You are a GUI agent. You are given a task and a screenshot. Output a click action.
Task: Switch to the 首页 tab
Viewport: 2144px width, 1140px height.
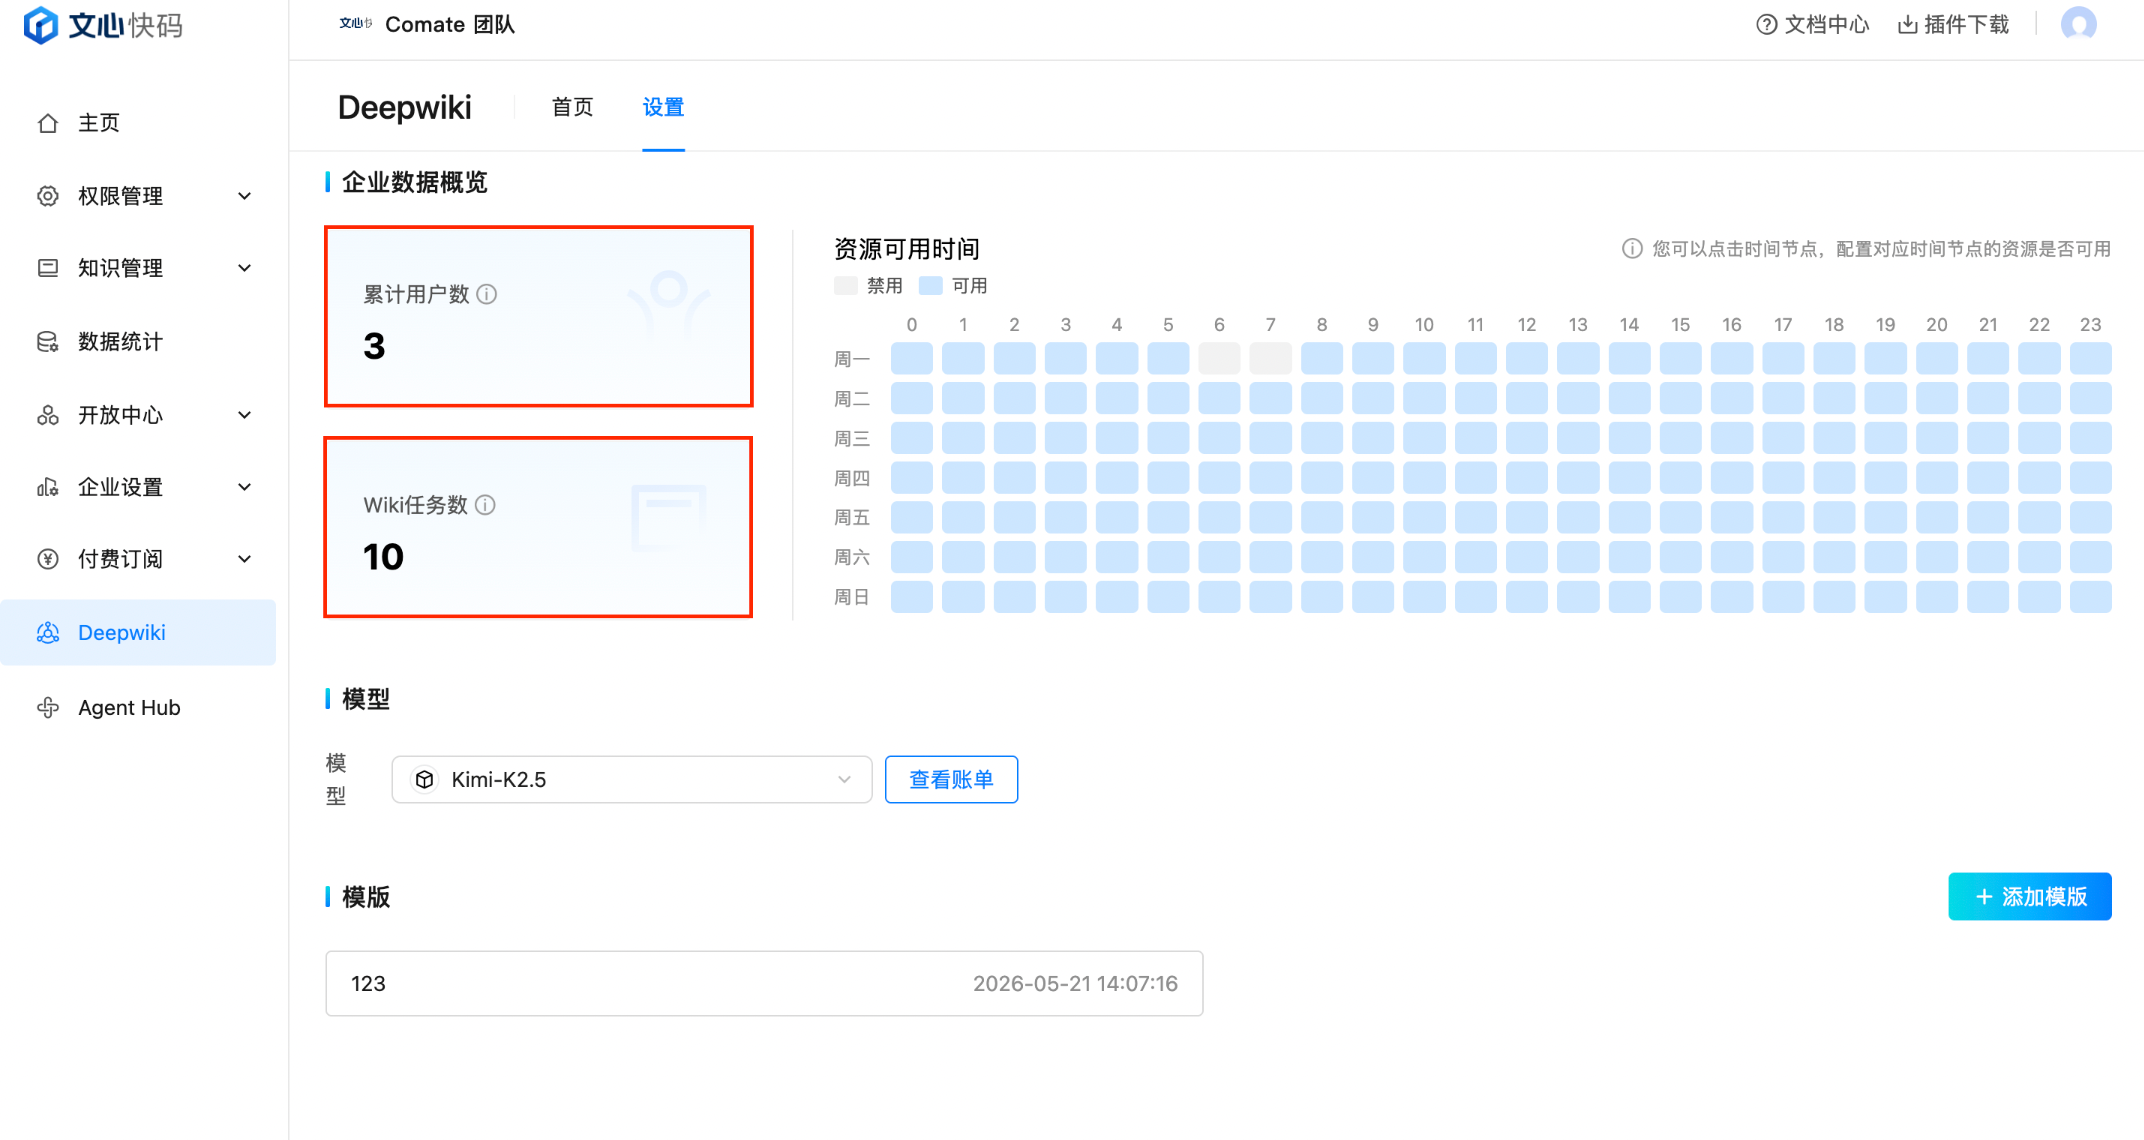(573, 107)
